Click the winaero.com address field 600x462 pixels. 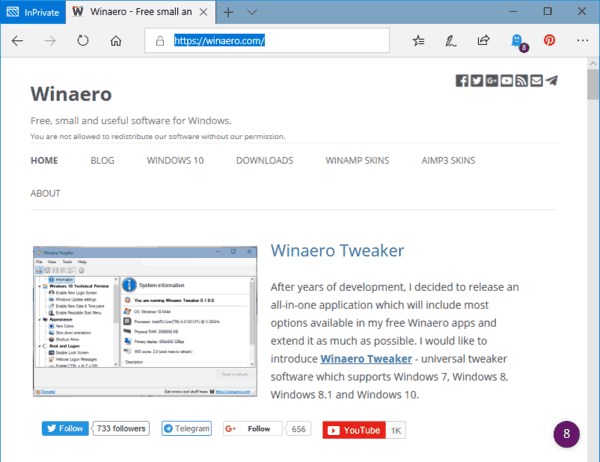267,41
